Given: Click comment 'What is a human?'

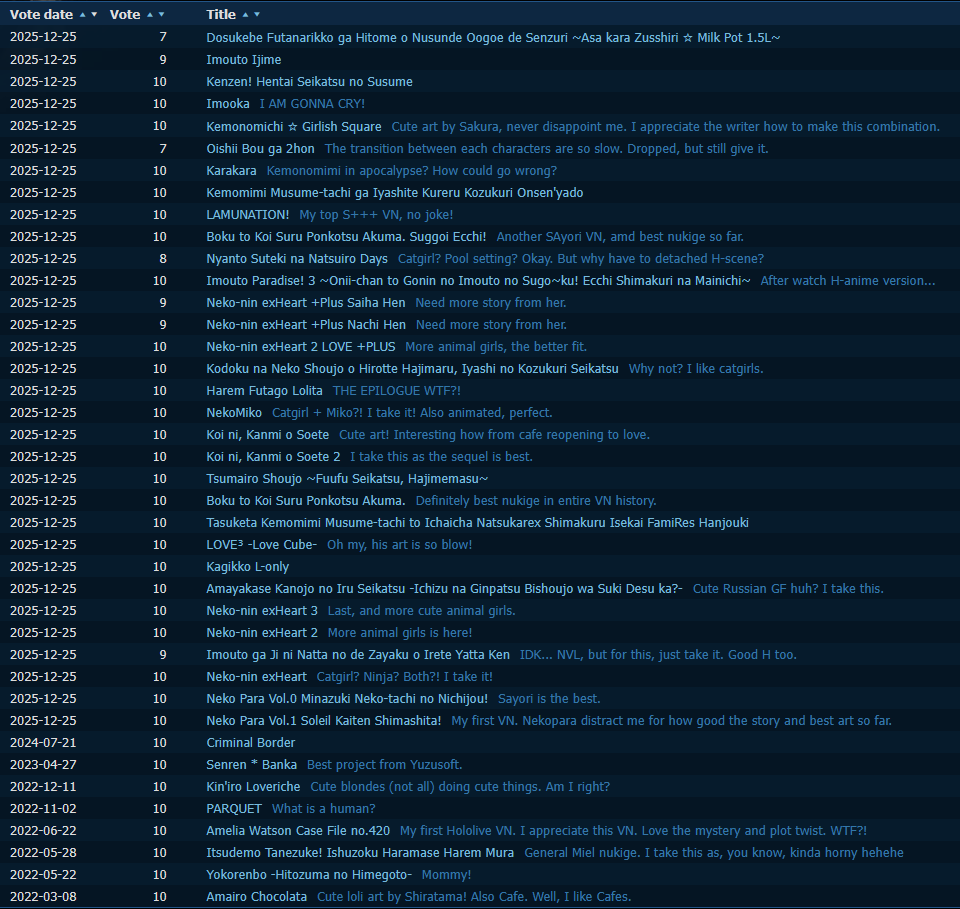Looking at the screenshot, I should coord(323,809).
